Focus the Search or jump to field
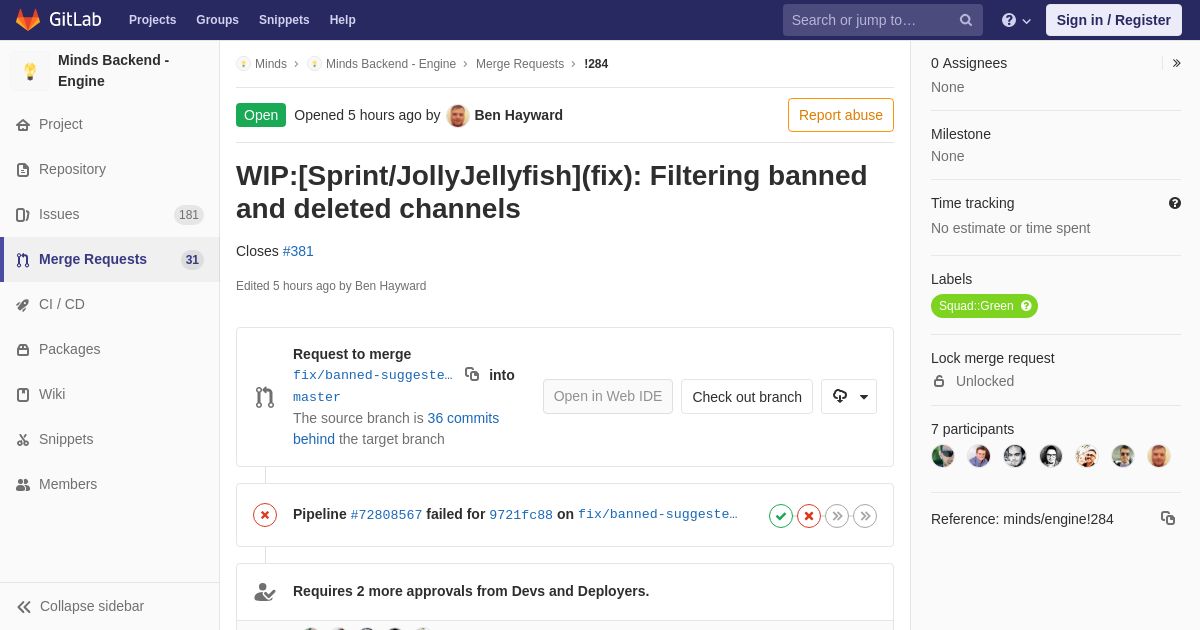 (870, 20)
